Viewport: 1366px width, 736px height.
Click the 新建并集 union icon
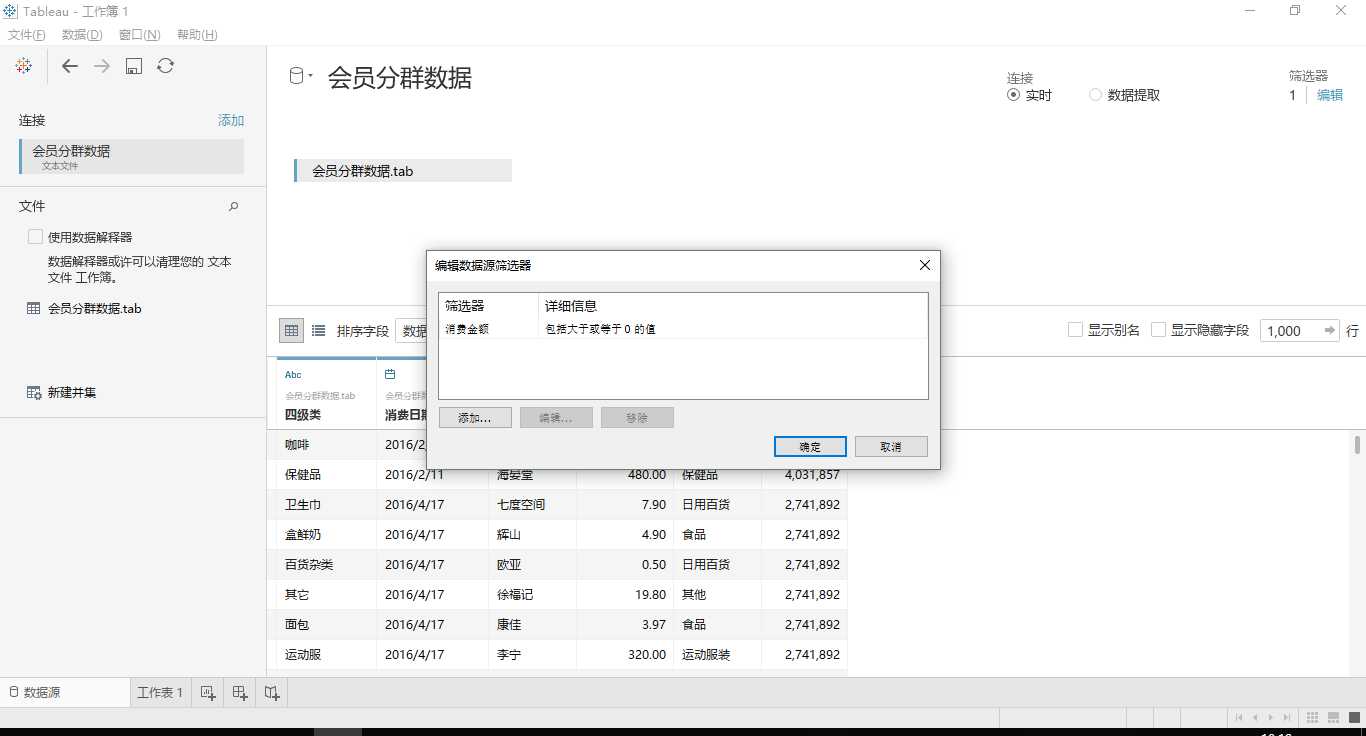click(x=34, y=393)
